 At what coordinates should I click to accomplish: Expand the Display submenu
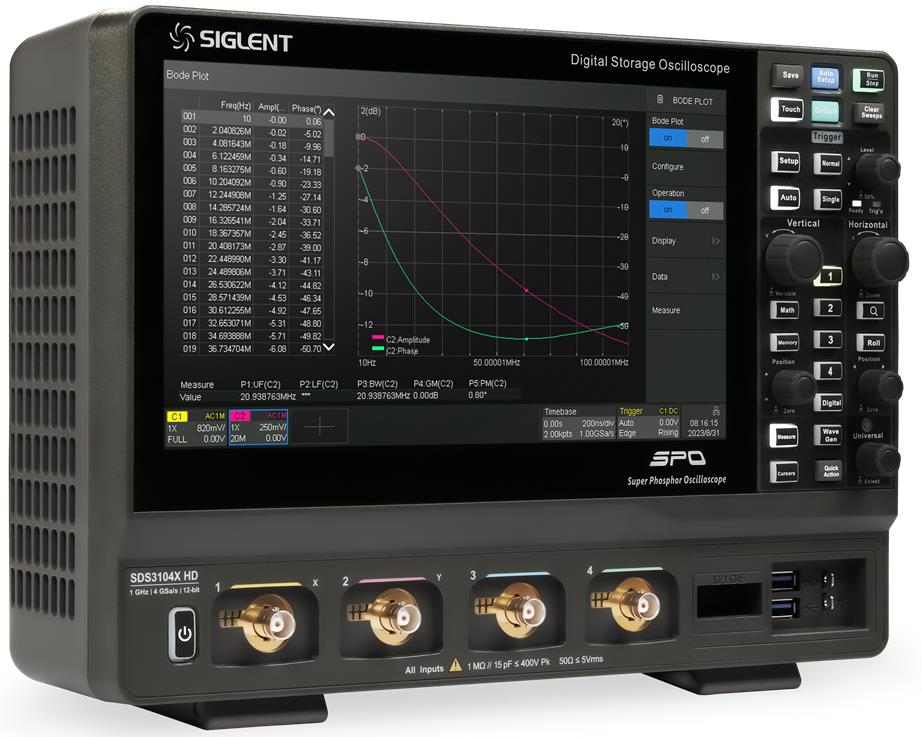[x=686, y=241]
